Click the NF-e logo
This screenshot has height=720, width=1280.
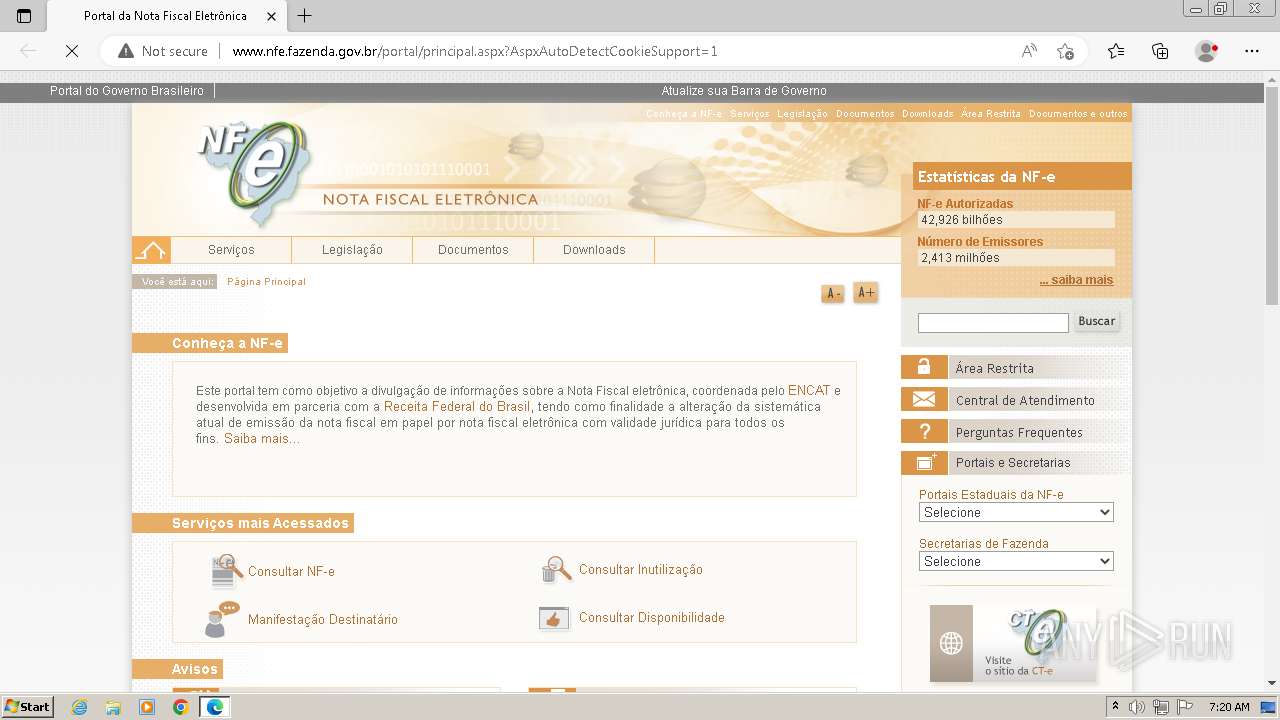(x=254, y=172)
